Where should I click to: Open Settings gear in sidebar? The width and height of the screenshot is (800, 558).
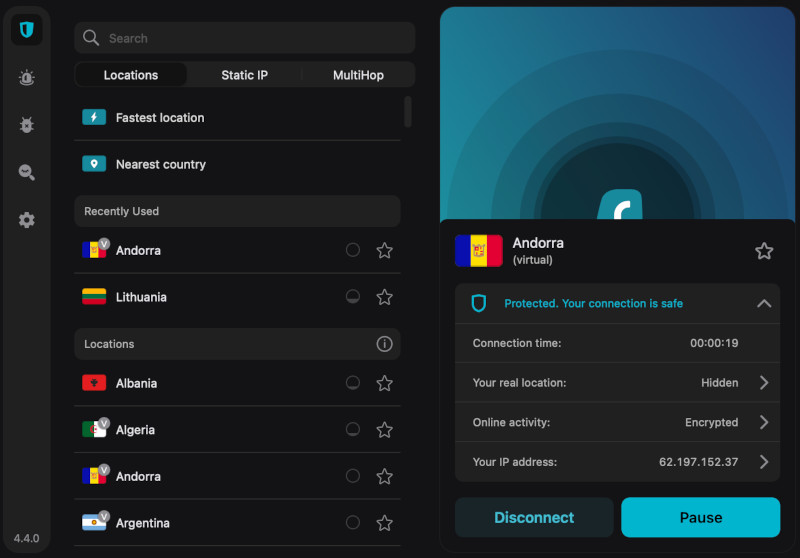click(27, 220)
